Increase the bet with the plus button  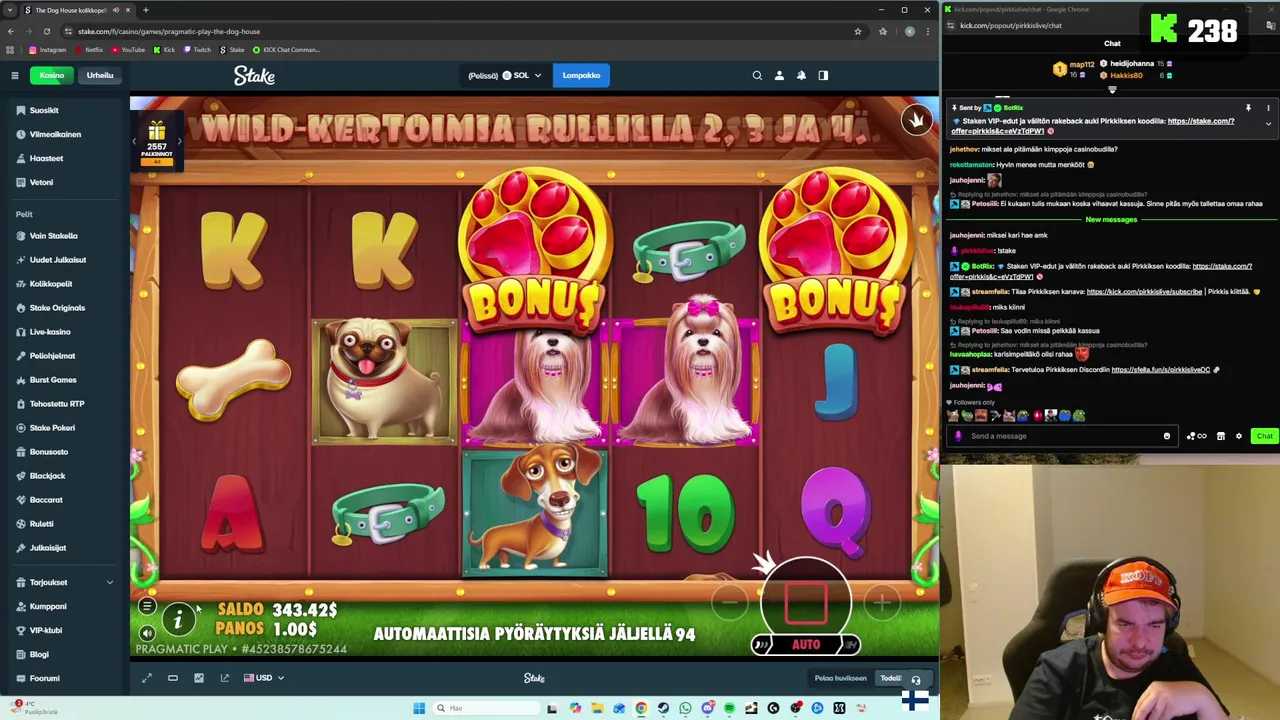click(x=882, y=602)
